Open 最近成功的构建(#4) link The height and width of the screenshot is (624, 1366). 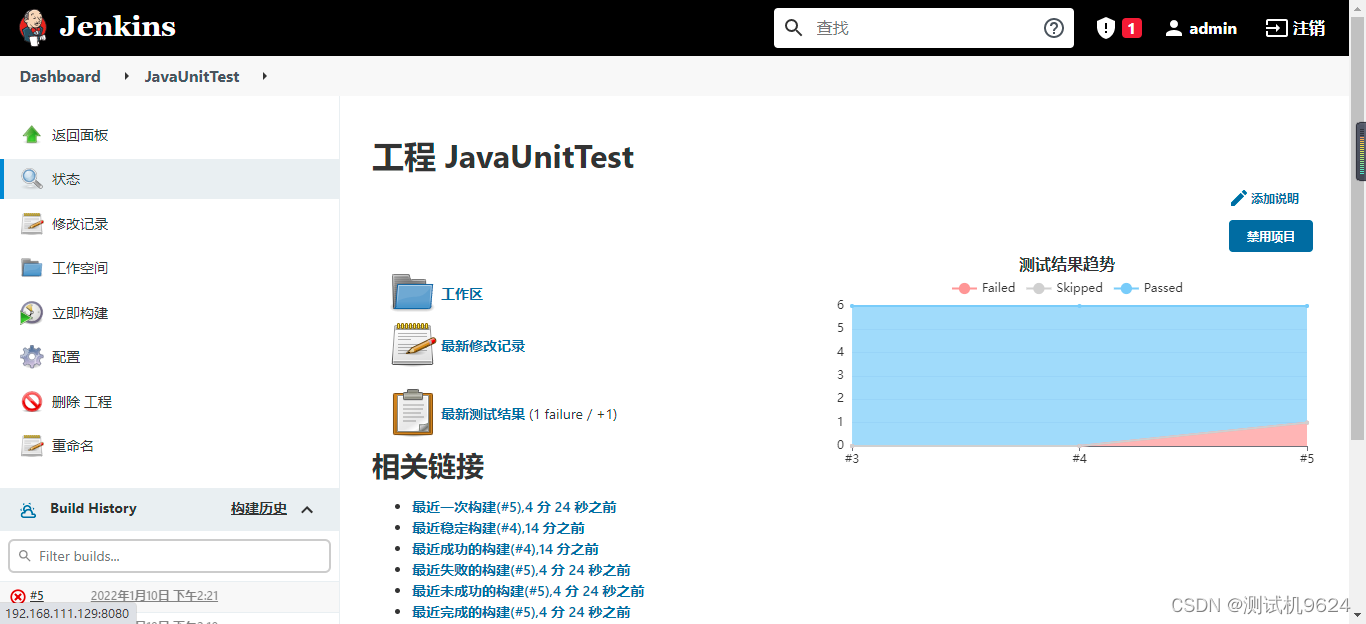[x=505, y=549]
